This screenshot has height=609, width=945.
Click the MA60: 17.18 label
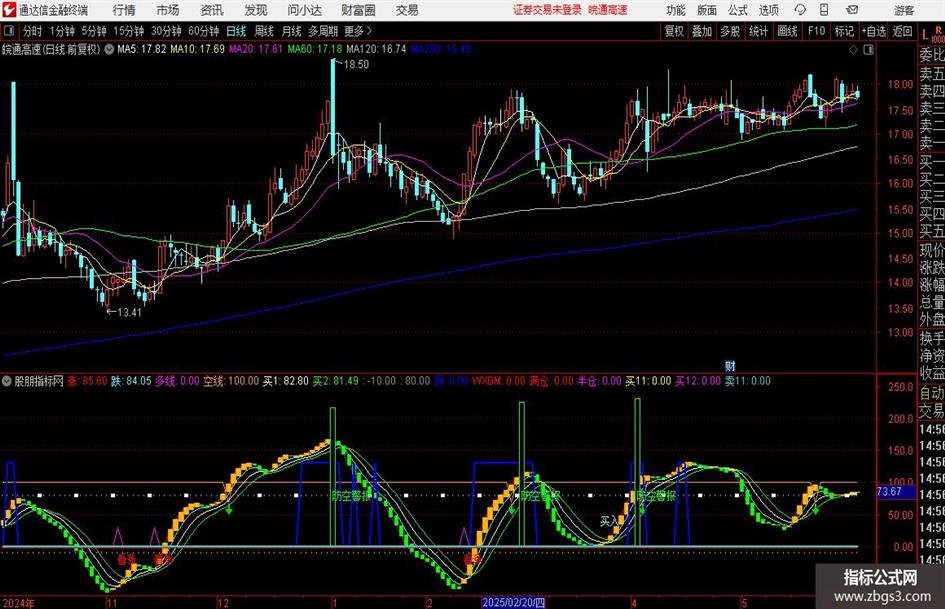(315, 49)
